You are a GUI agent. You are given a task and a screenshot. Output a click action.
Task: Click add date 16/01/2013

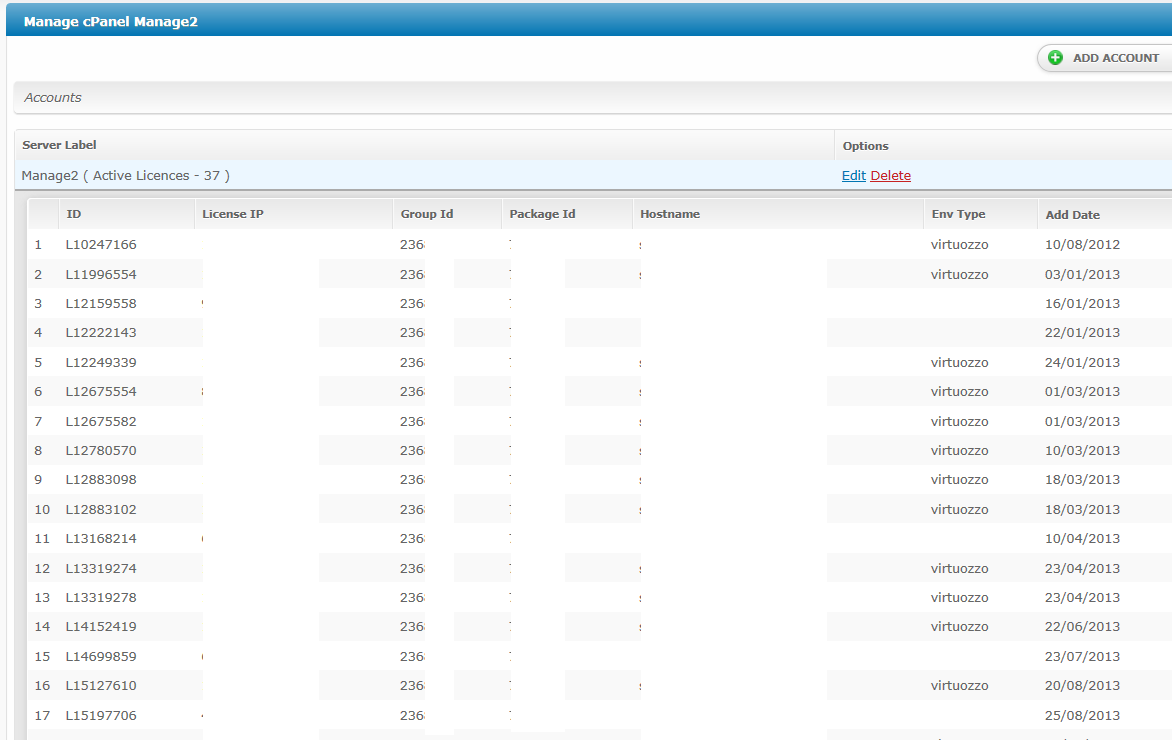coord(1082,303)
